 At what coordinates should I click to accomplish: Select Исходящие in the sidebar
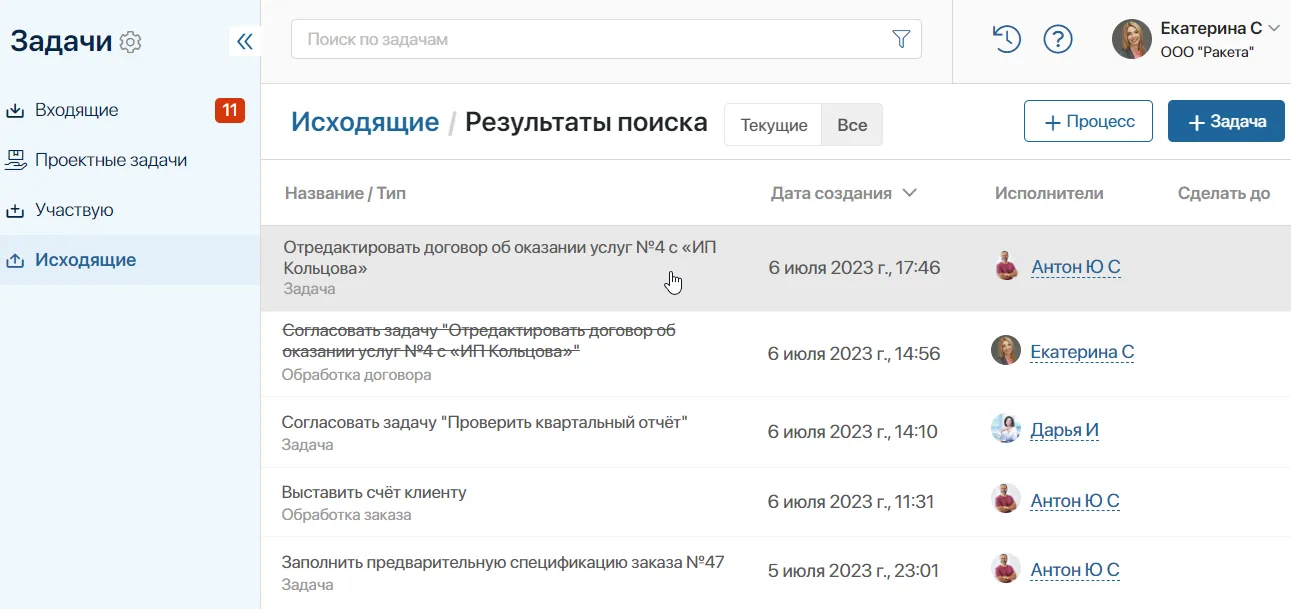click(130, 260)
